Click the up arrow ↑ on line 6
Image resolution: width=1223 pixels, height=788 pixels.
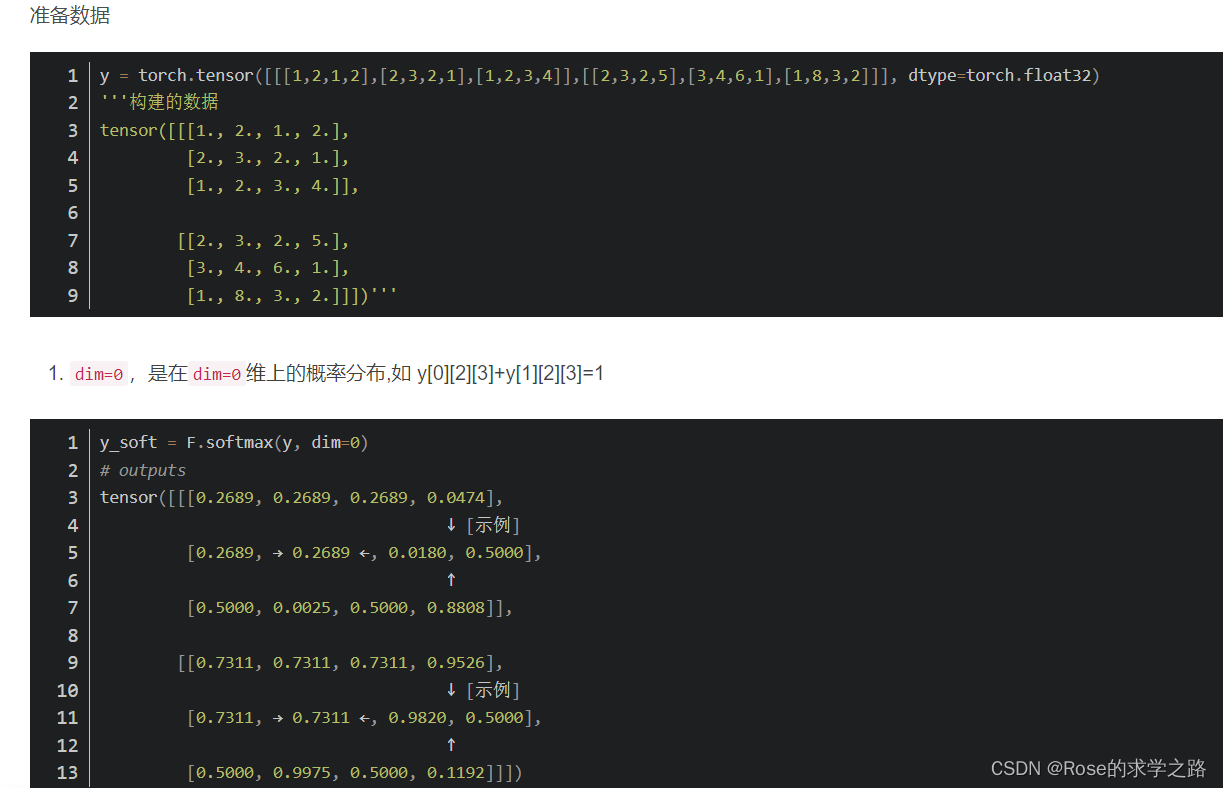[451, 579]
